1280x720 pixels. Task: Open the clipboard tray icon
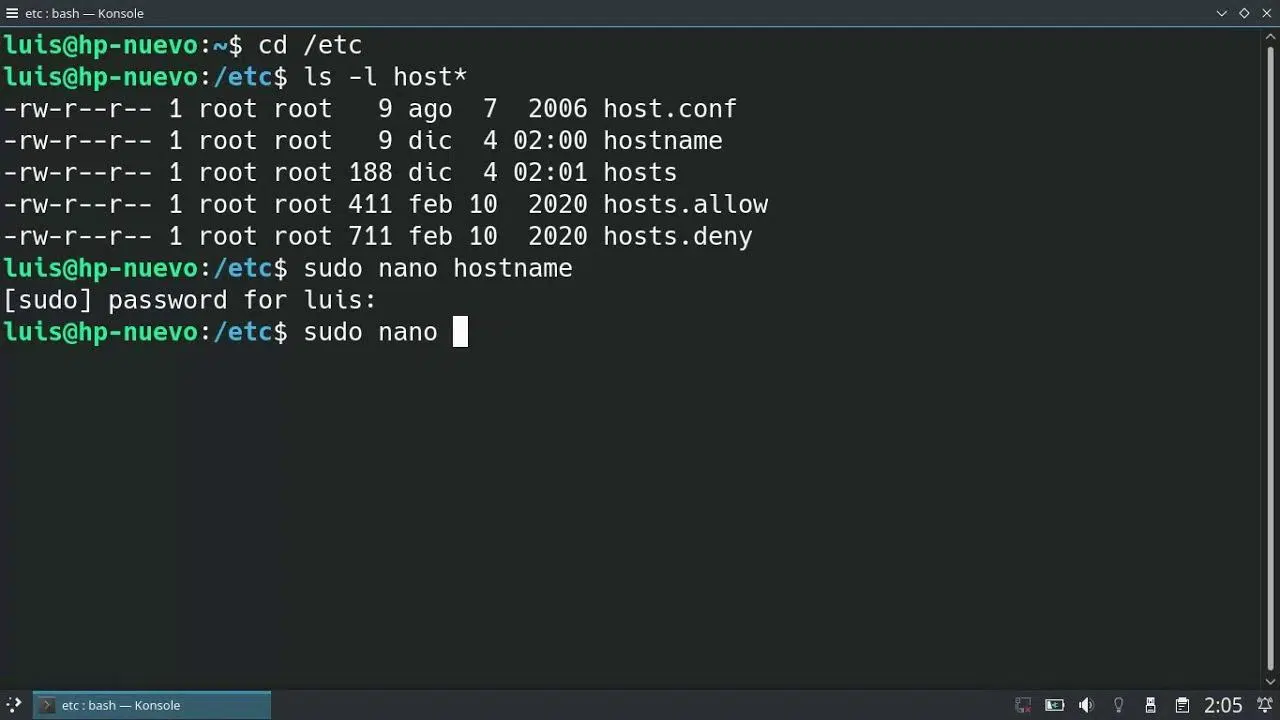[1182, 705]
